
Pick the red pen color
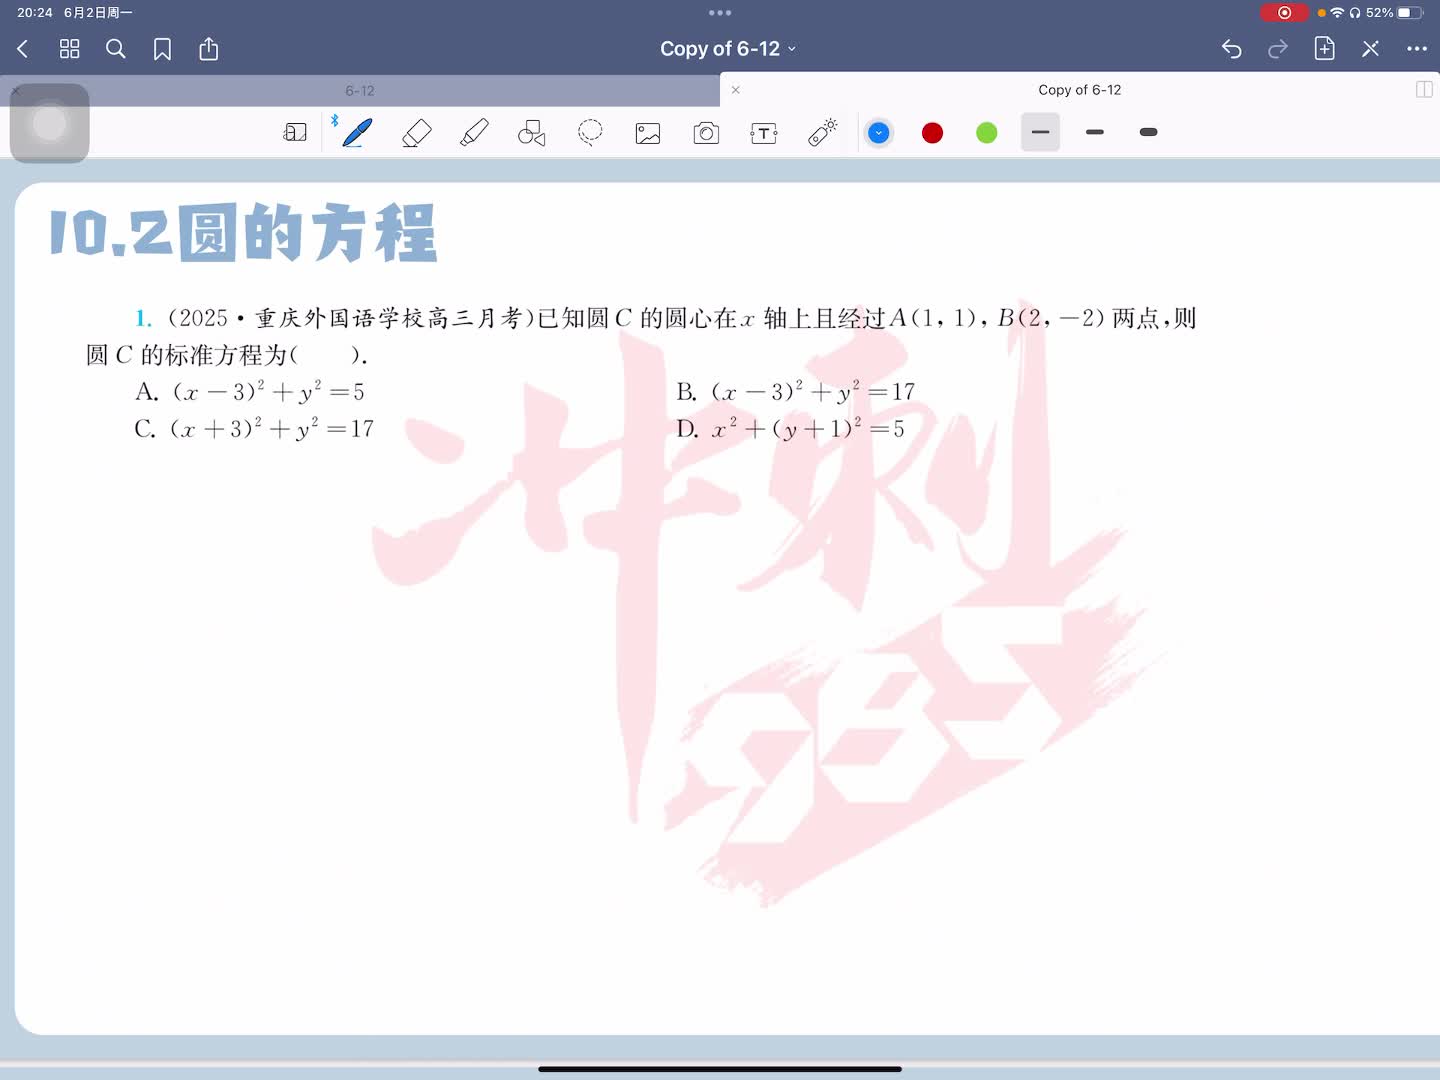click(932, 133)
